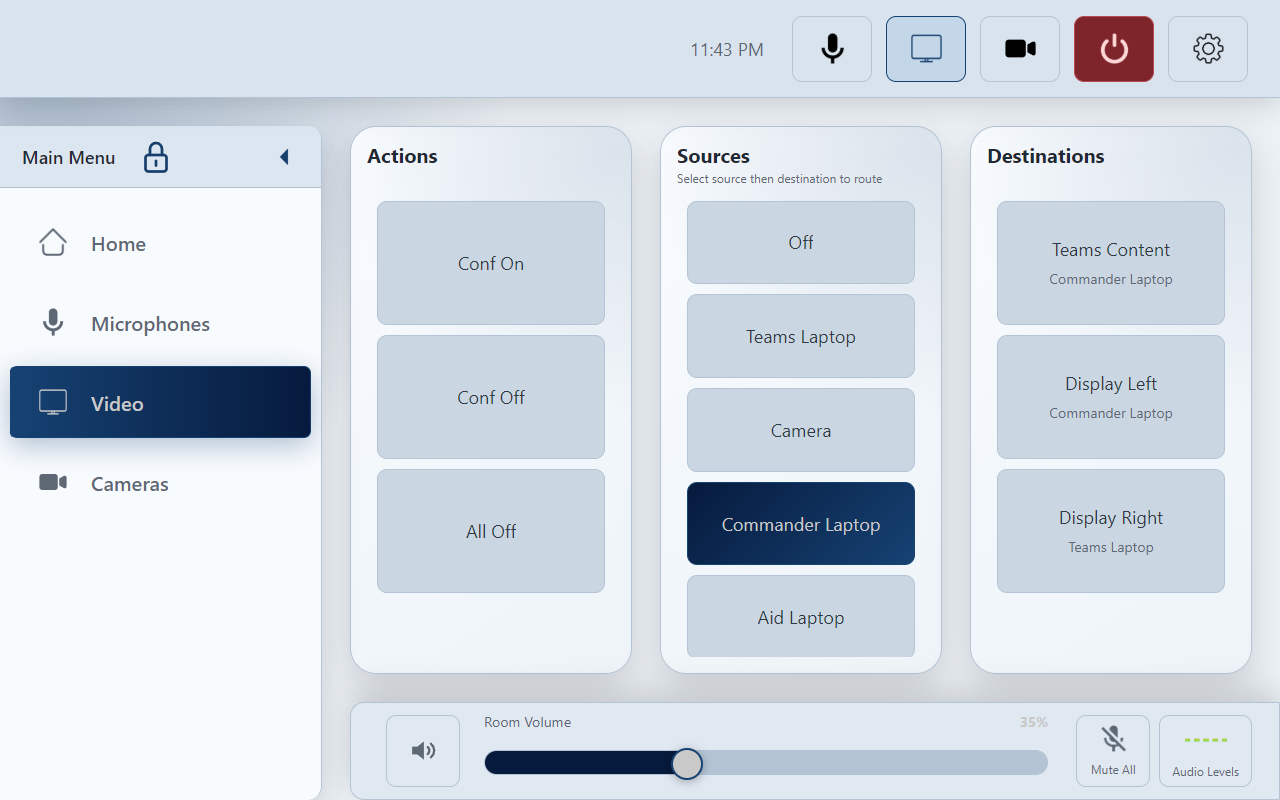Go to Home in sidebar
Viewport: 1280px width, 800px height.
pos(160,244)
